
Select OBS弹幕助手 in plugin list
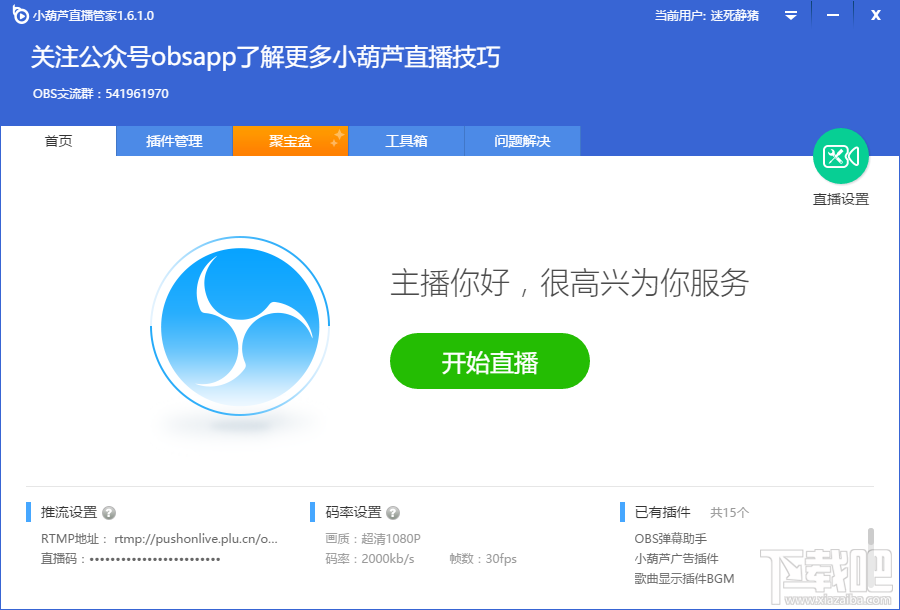coord(670,539)
